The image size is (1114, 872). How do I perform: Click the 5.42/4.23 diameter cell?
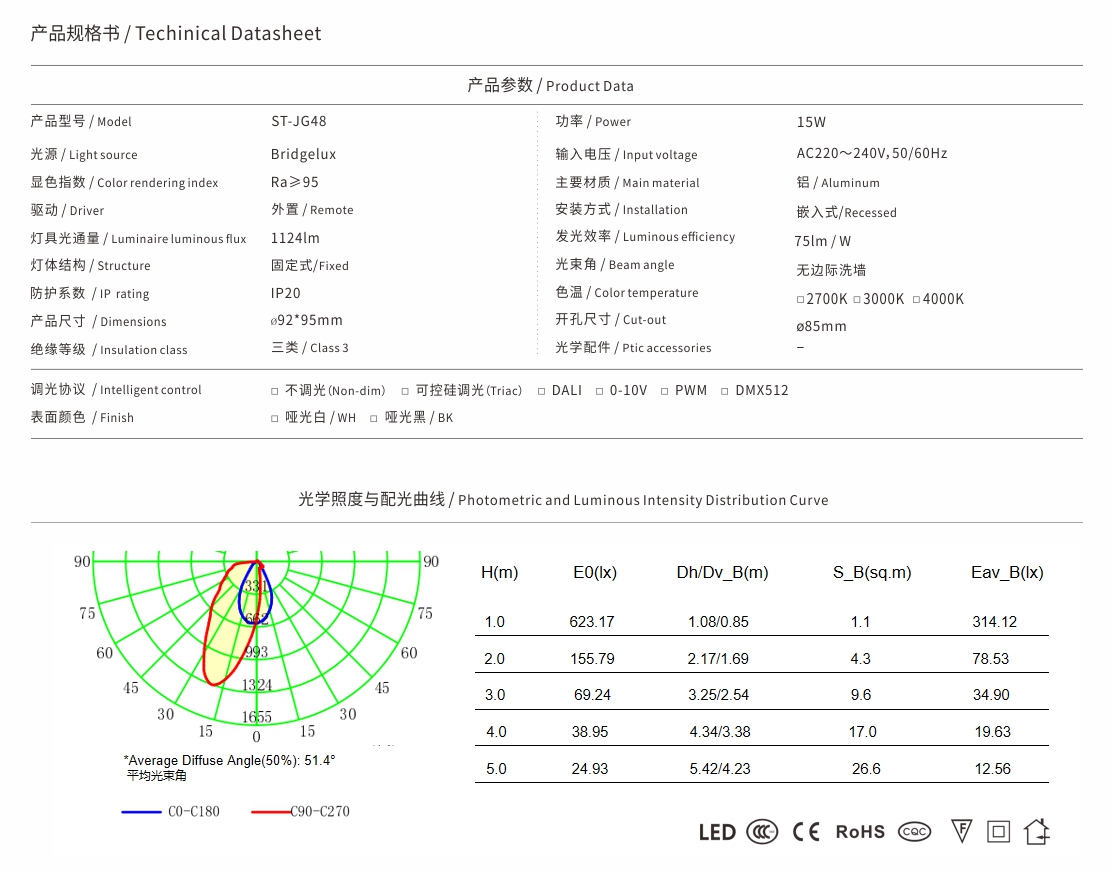click(x=720, y=769)
